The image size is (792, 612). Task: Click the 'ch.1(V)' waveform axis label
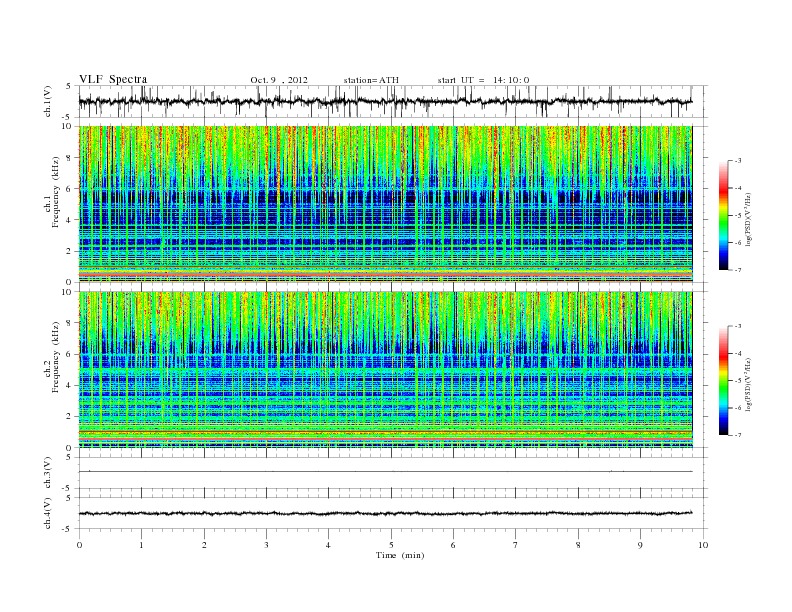click(48, 101)
